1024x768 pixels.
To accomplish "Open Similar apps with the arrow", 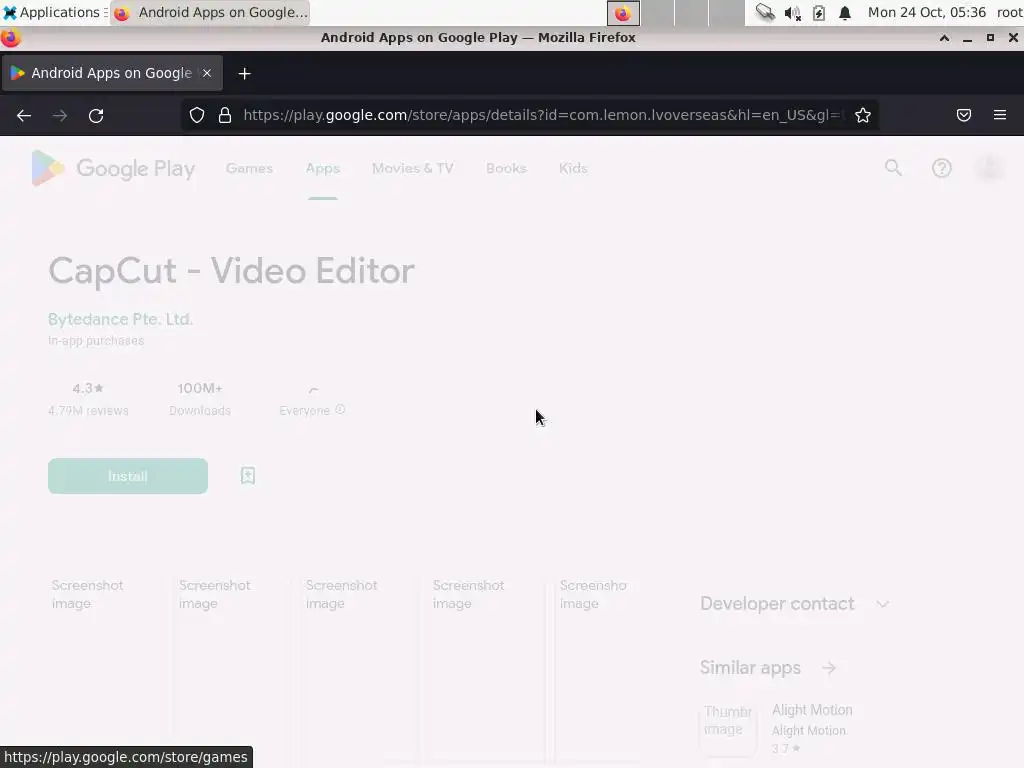I will [829, 668].
